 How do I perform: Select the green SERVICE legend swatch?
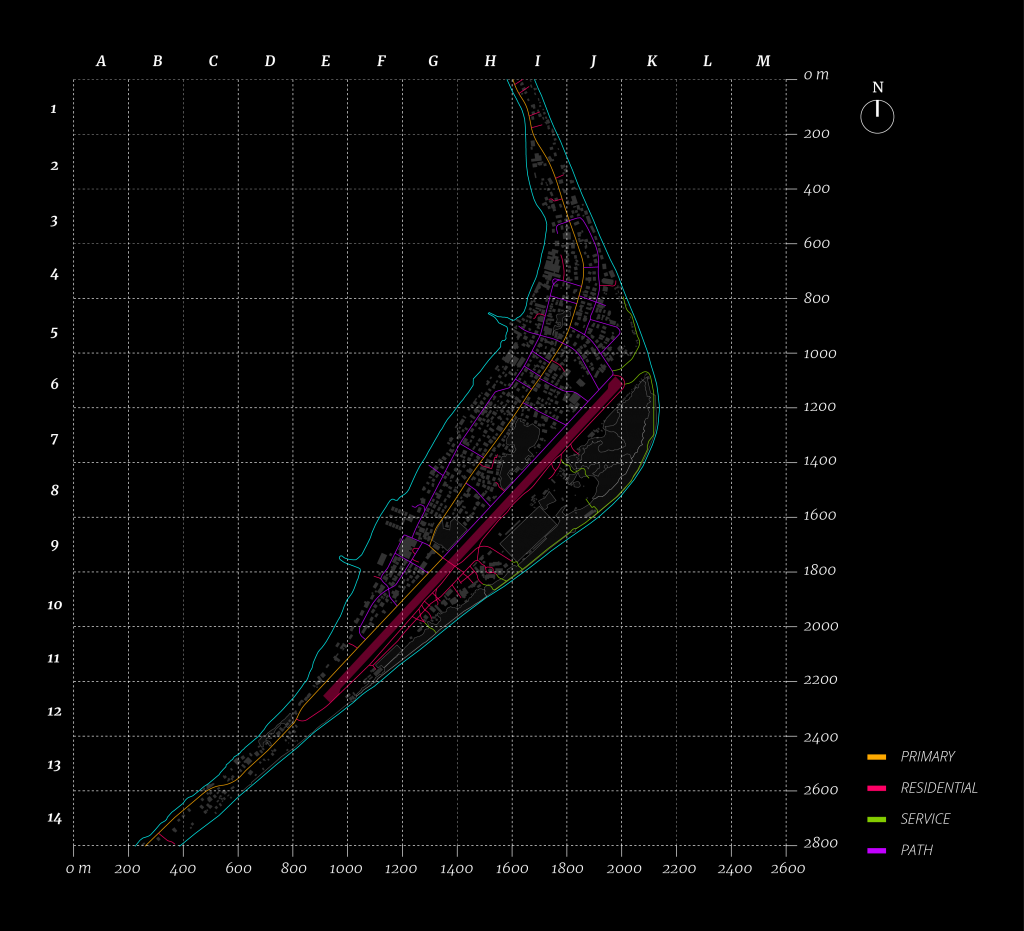(877, 819)
